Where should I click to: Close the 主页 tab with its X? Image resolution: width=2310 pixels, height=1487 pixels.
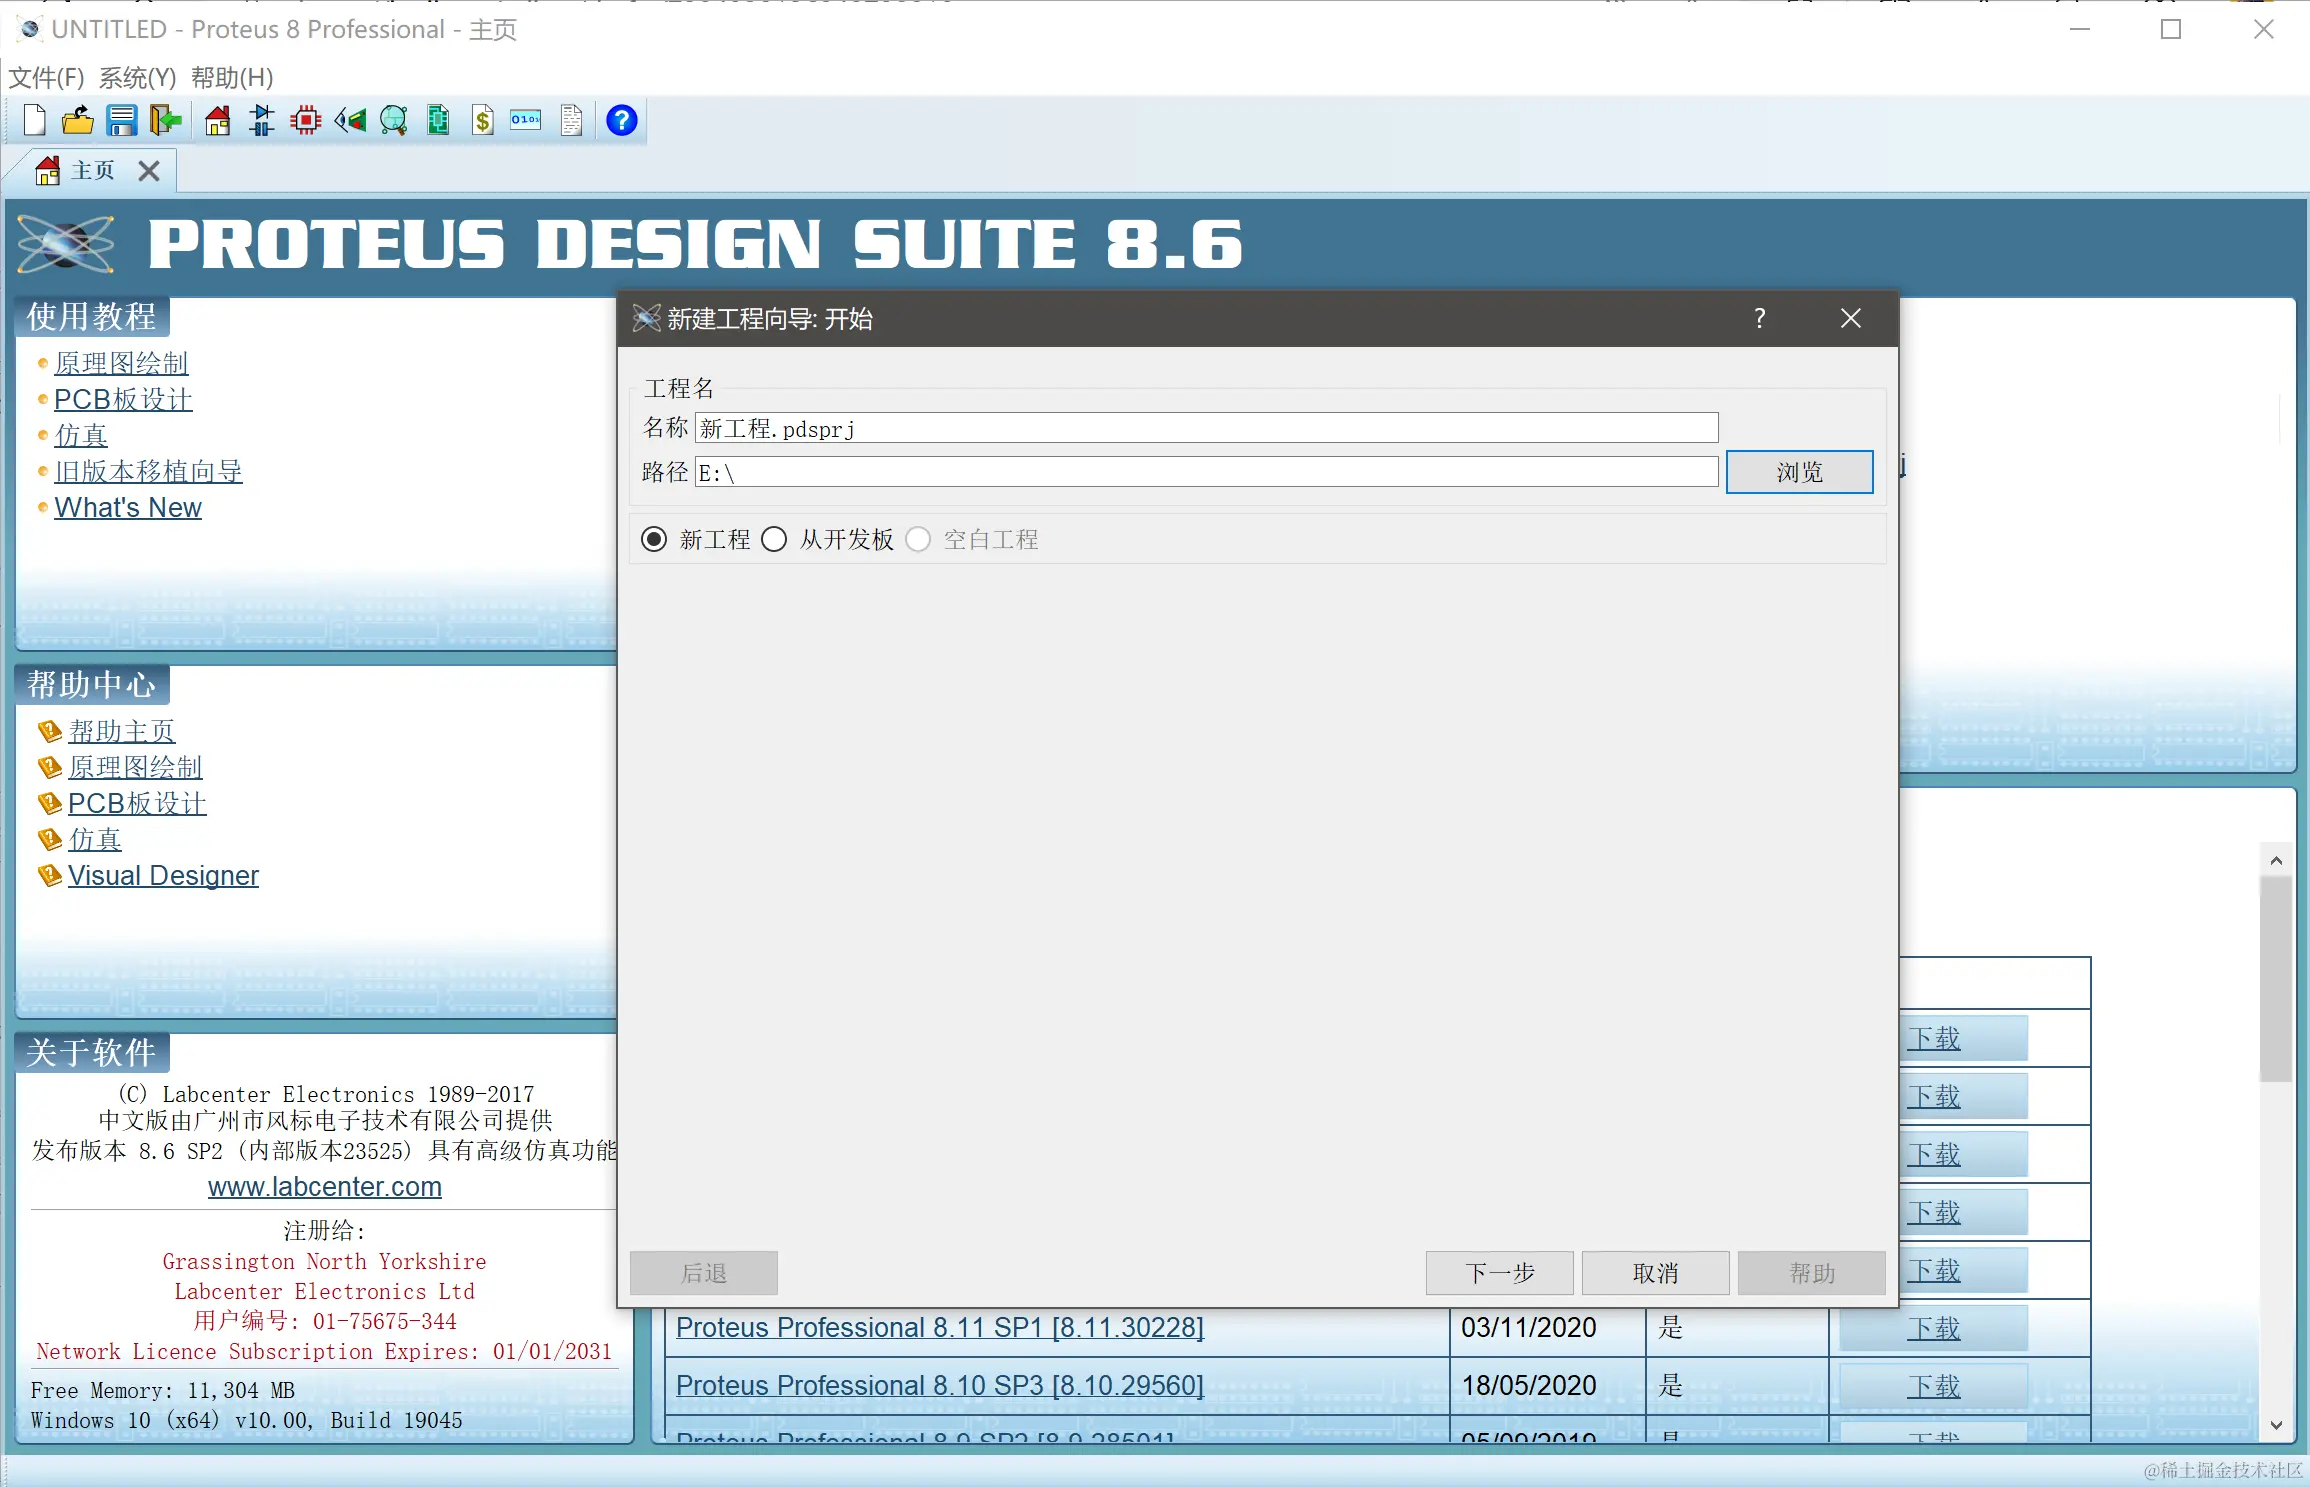pyautogui.click(x=149, y=171)
